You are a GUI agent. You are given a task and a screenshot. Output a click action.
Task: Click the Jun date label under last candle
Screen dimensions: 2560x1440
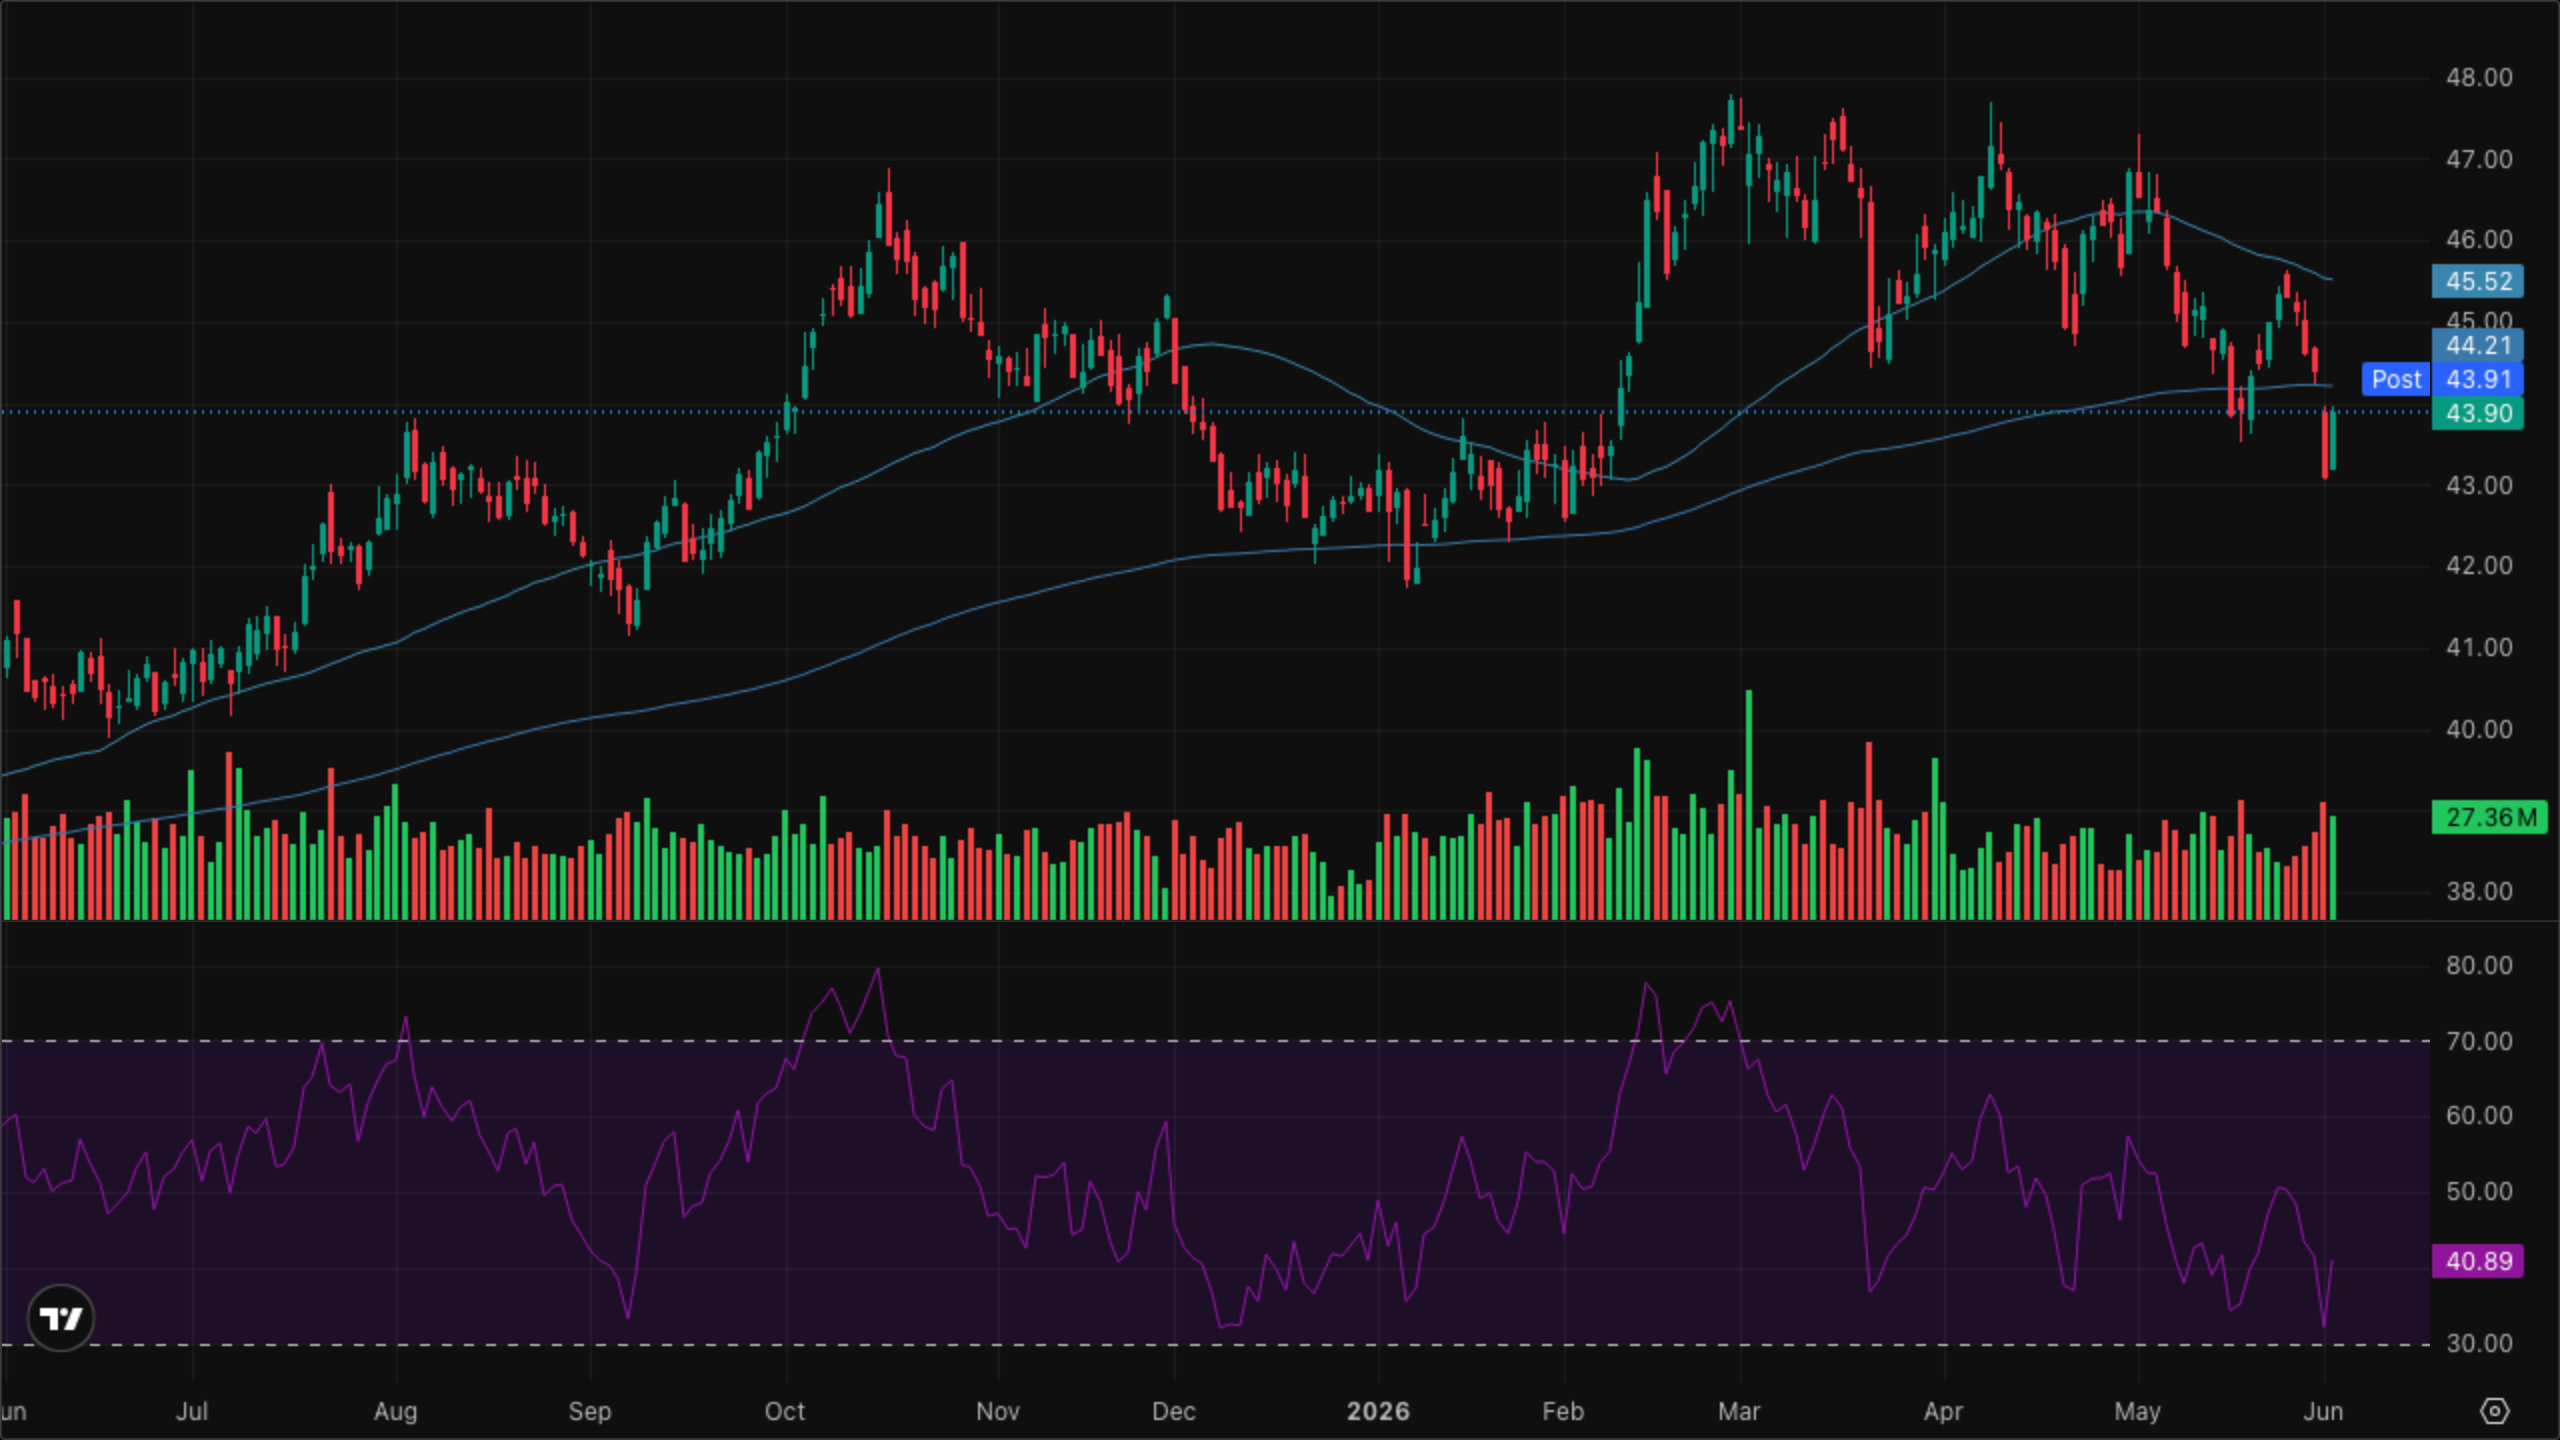pos(2323,1411)
